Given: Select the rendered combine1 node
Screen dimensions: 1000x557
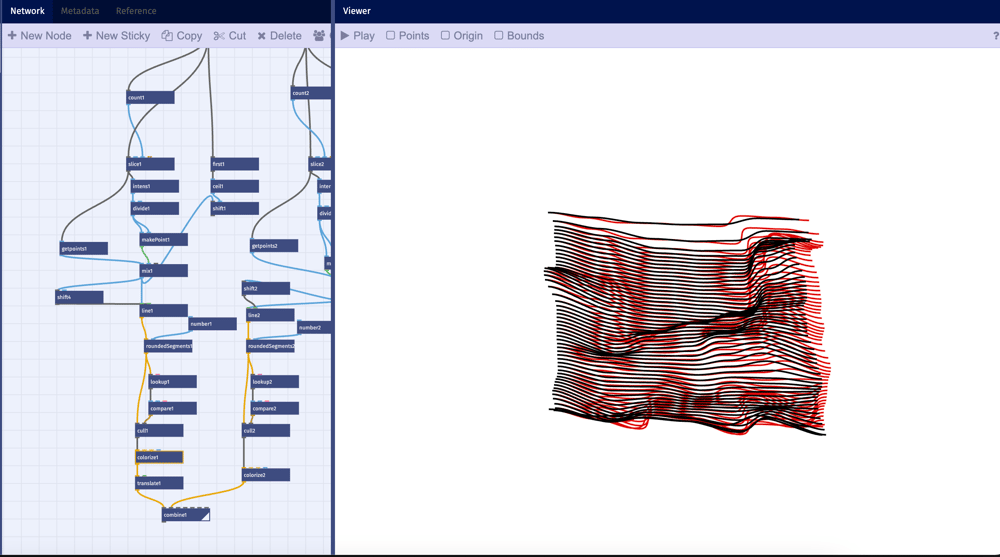Looking at the screenshot, I should [186, 515].
